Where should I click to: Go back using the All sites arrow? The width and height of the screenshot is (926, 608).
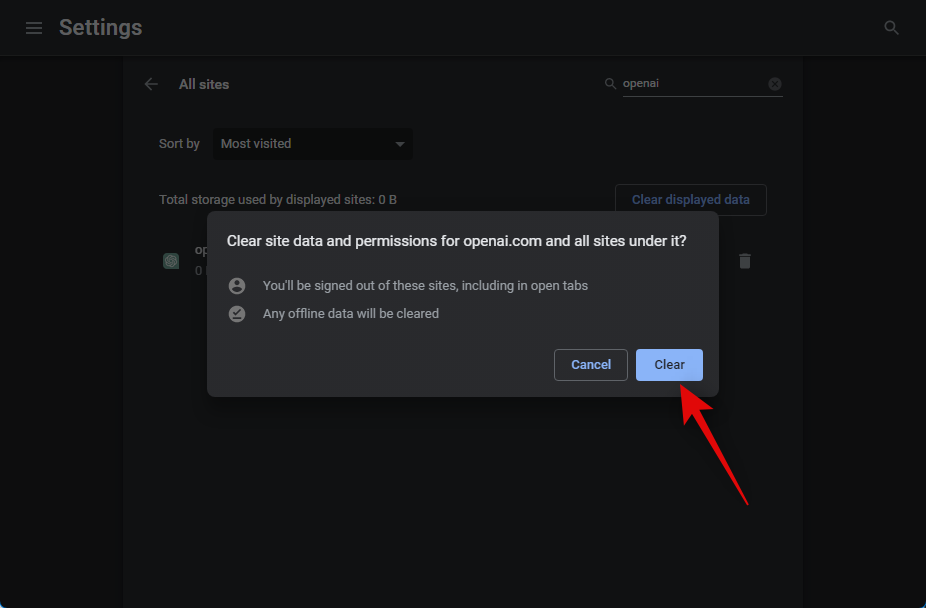tap(151, 84)
